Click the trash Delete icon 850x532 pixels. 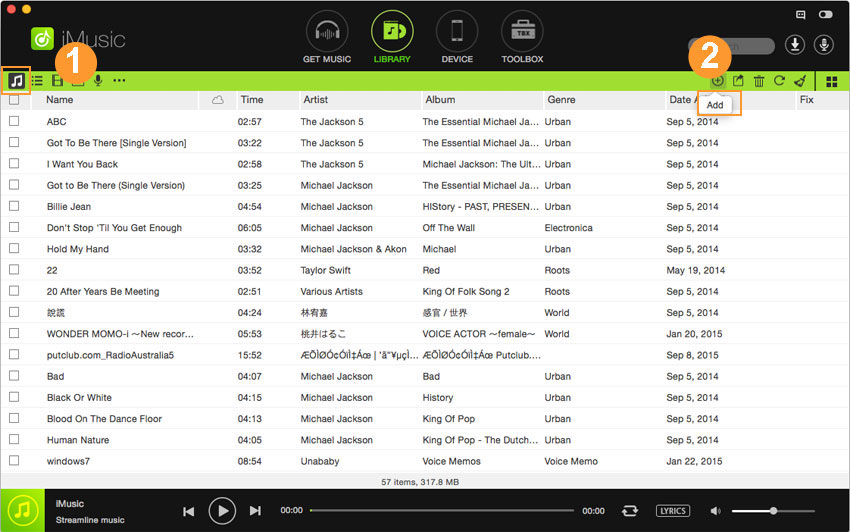[759, 81]
